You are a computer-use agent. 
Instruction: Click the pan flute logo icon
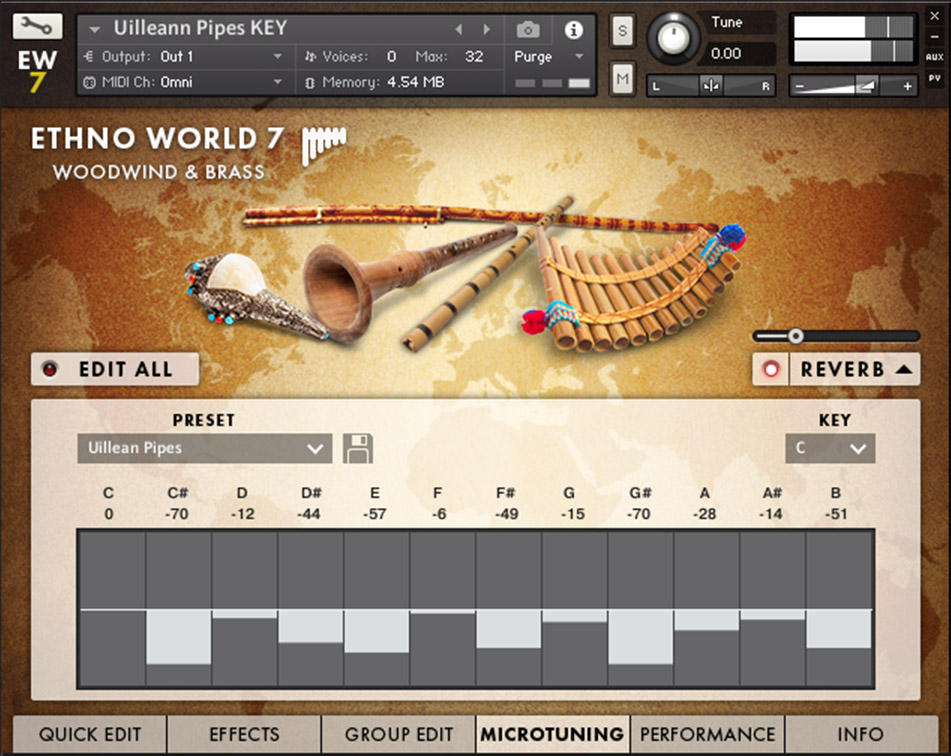click(324, 146)
